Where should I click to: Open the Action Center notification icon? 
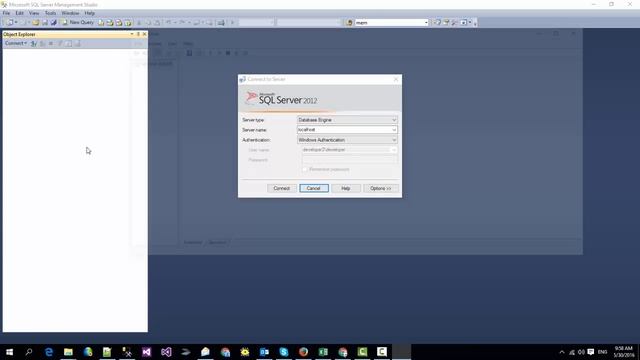(591, 352)
